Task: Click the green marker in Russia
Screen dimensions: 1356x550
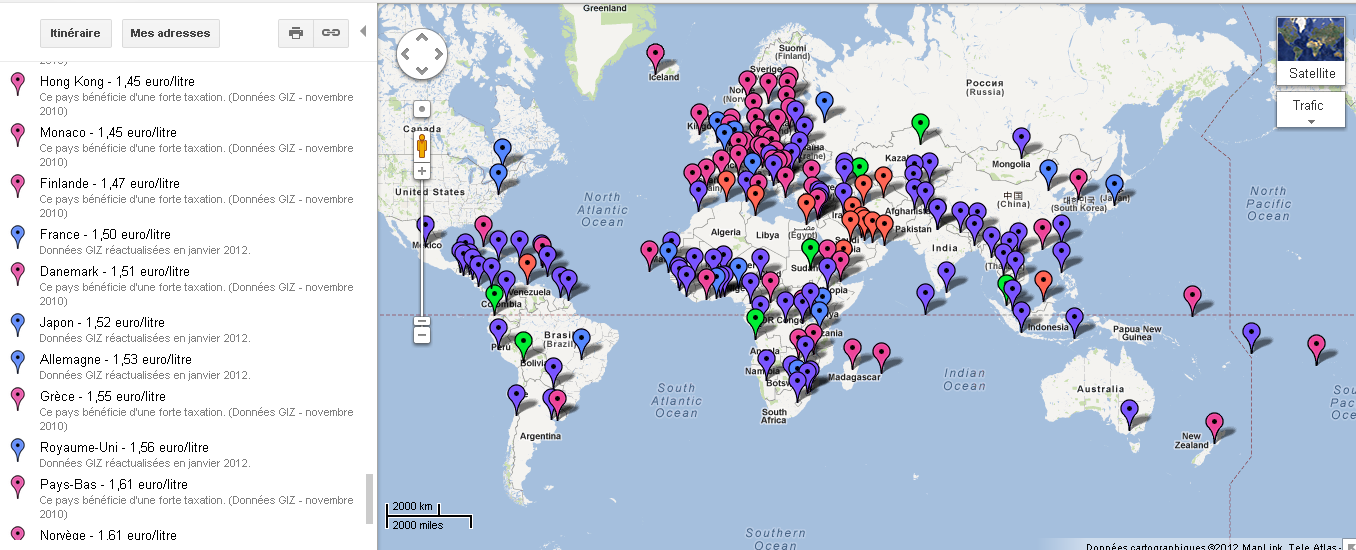Action: tap(921, 125)
